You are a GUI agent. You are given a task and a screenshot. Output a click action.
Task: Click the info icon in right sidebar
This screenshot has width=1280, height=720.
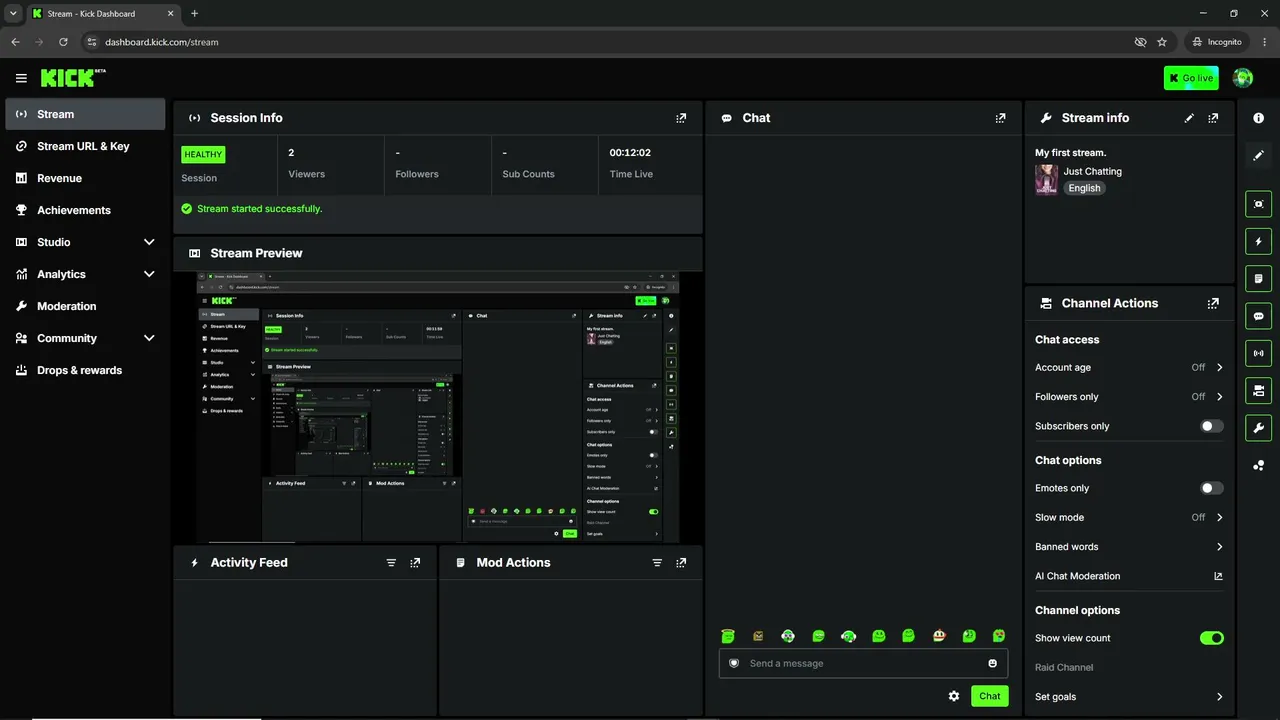pyautogui.click(x=1258, y=118)
